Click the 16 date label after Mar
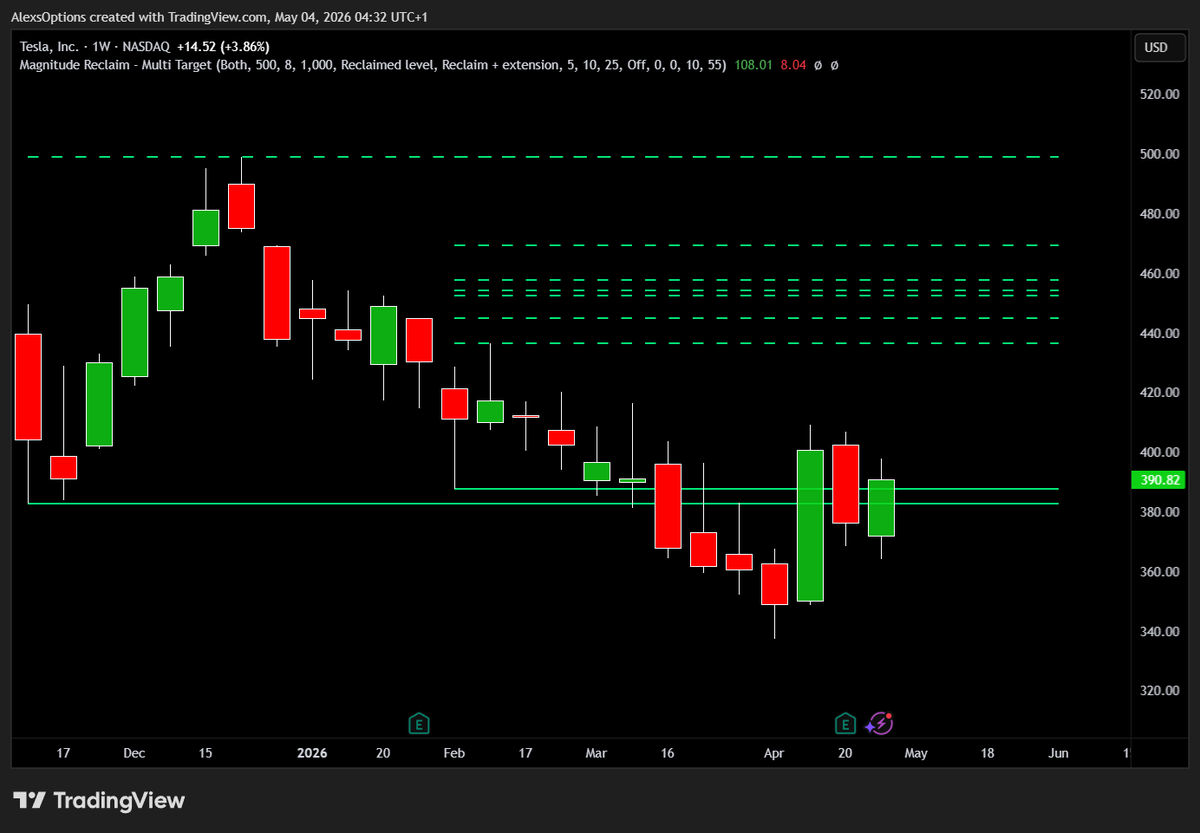 pyautogui.click(x=667, y=753)
